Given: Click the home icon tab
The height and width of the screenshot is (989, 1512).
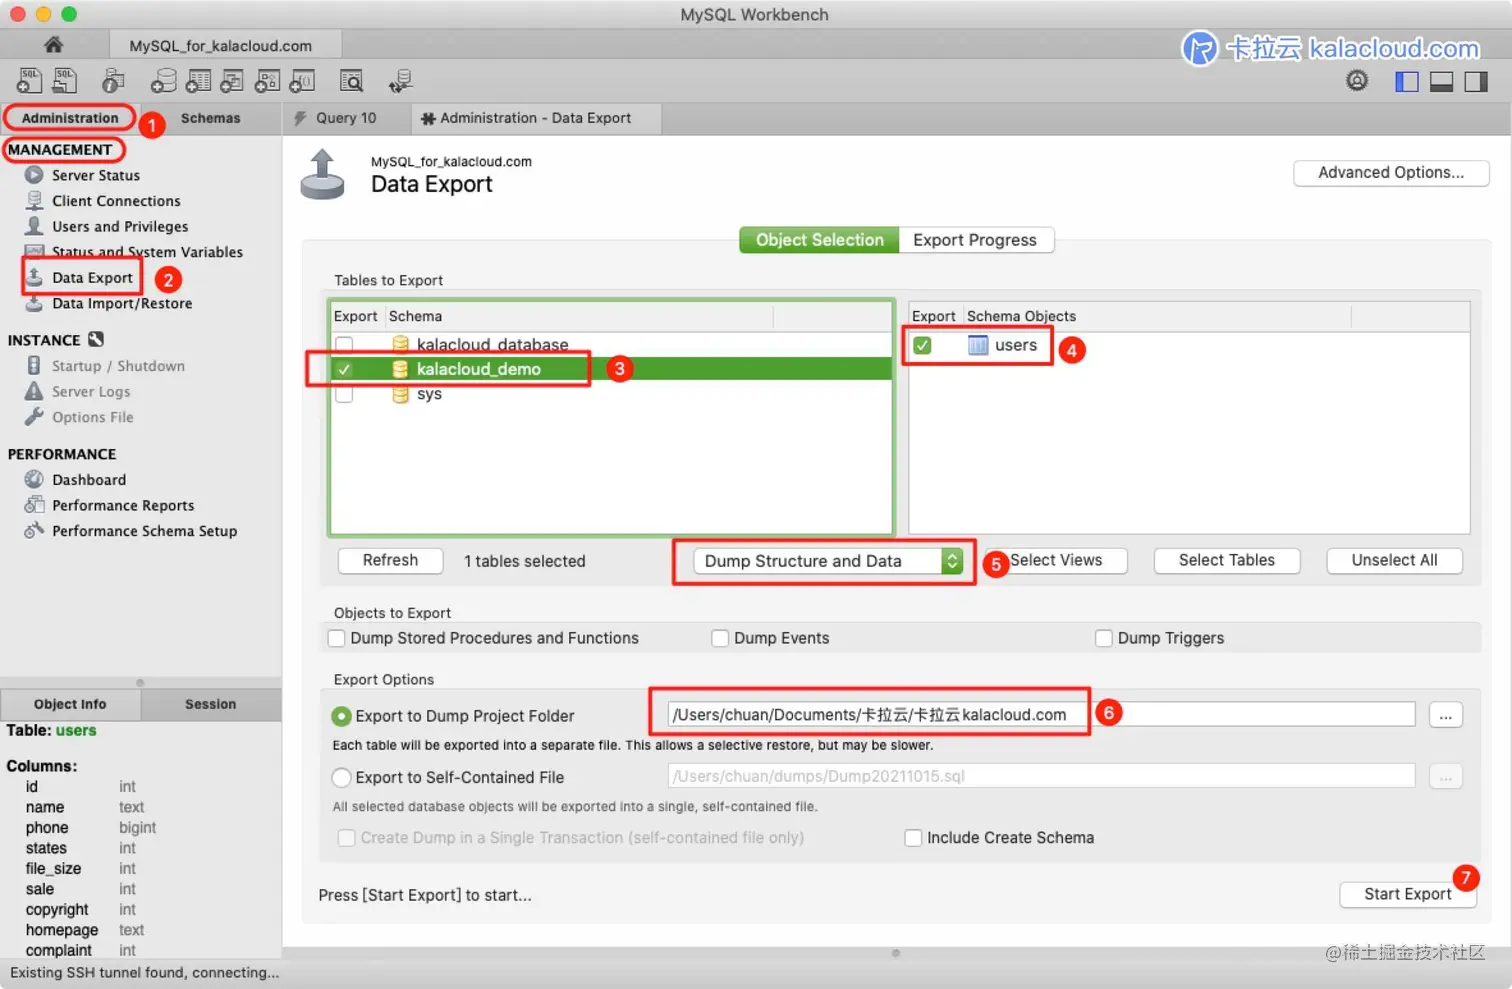Looking at the screenshot, I should pyautogui.click(x=54, y=45).
